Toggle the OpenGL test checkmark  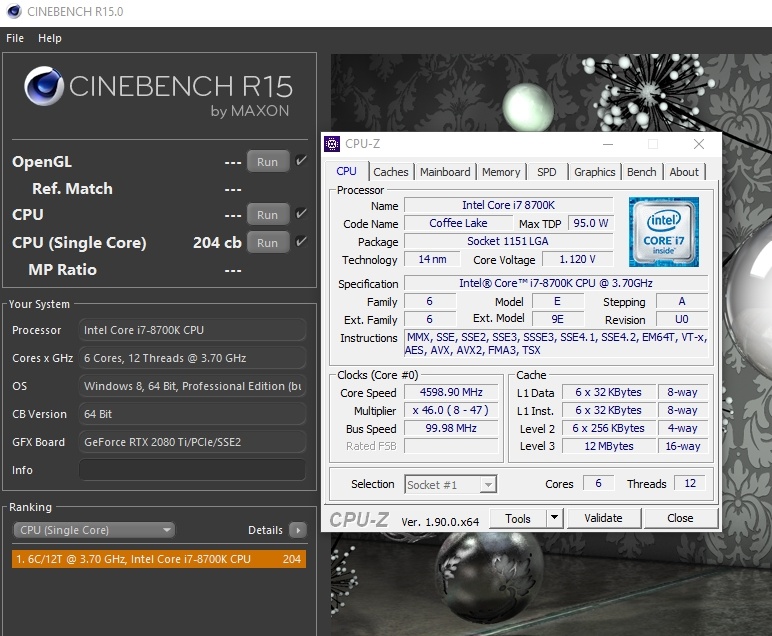click(x=301, y=160)
